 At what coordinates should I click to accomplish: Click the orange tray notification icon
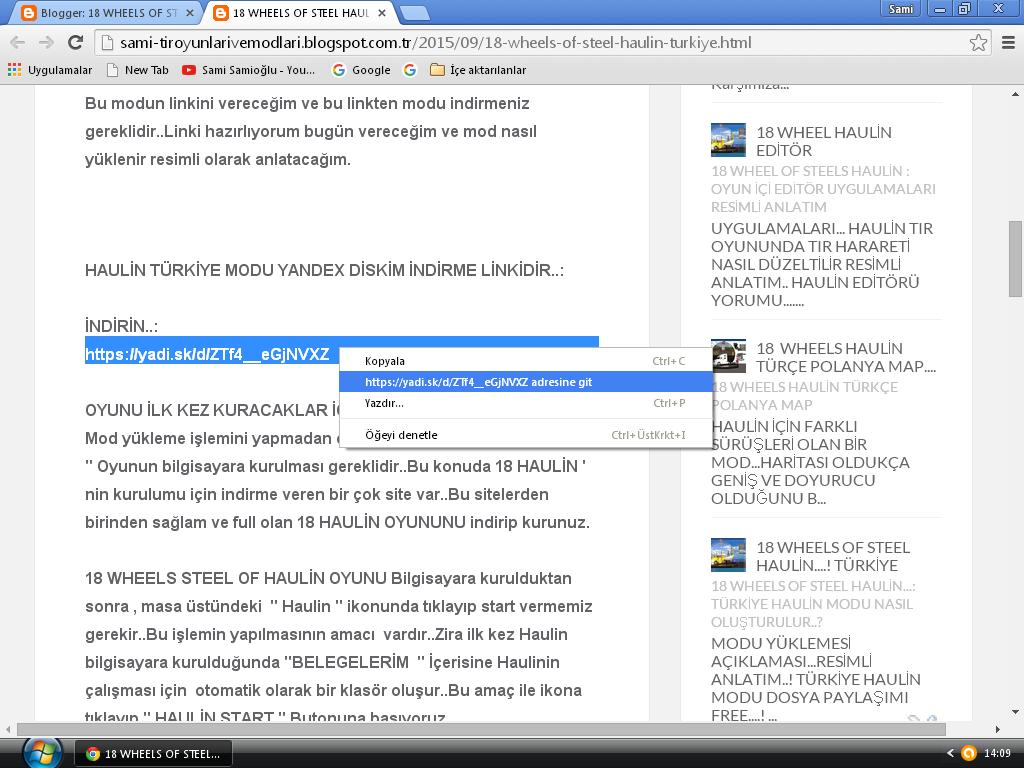969,753
